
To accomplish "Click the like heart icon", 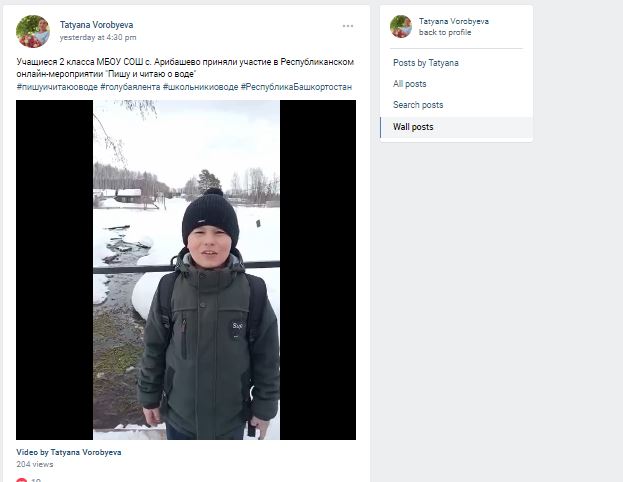I will (x=22, y=480).
